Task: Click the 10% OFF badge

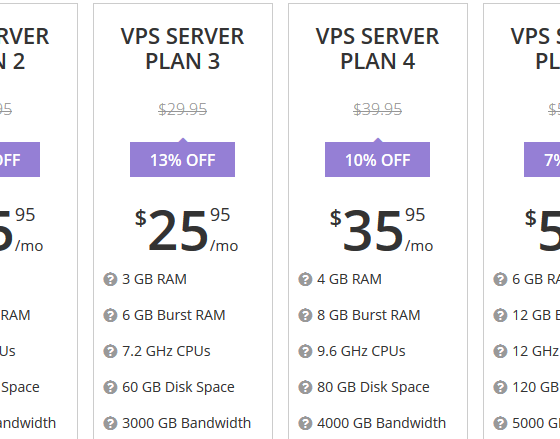Action: tap(378, 159)
